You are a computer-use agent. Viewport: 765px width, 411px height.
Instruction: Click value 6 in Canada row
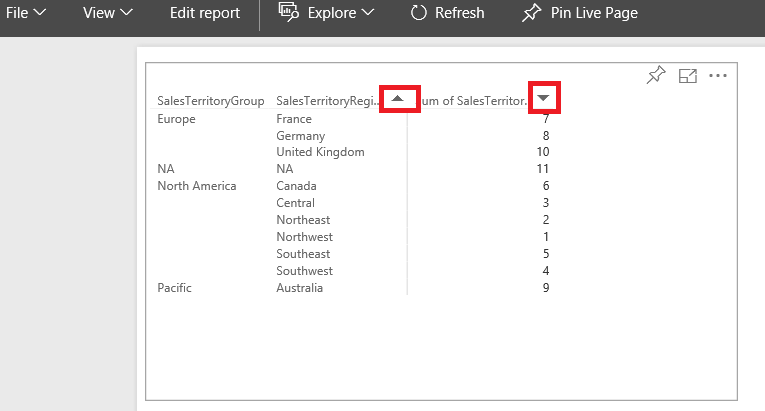click(x=546, y=186)
